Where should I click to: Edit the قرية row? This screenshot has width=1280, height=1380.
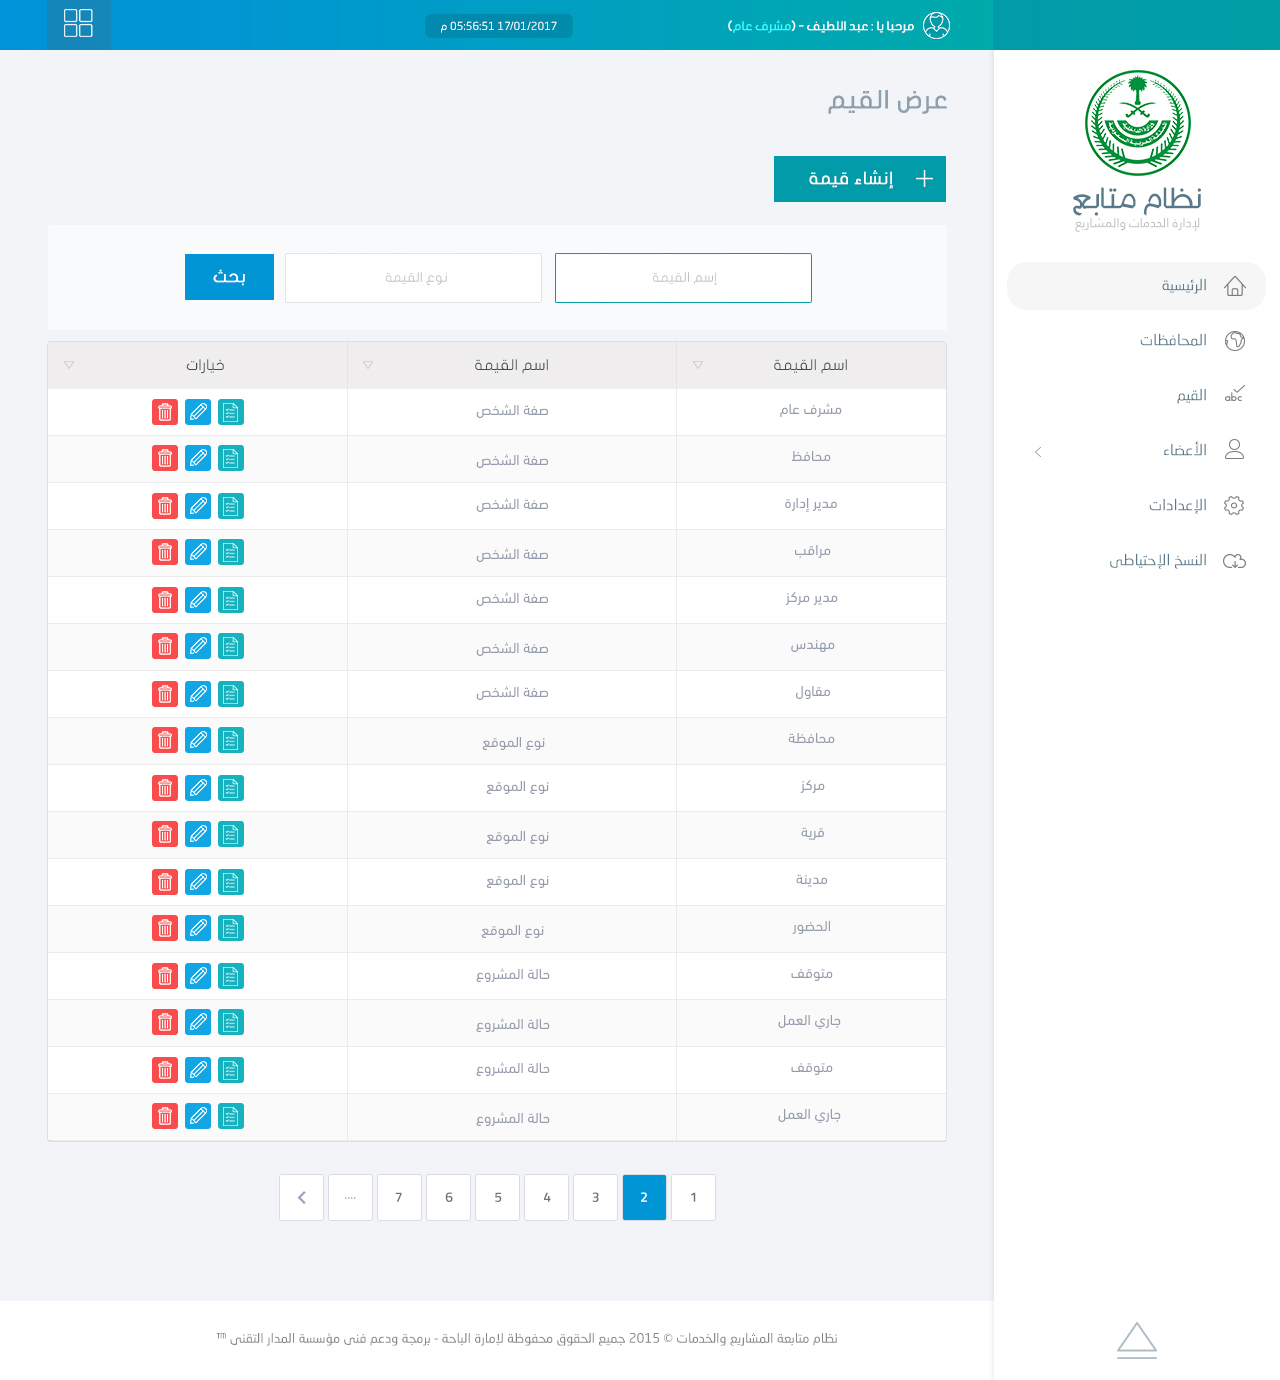point(199,834)
